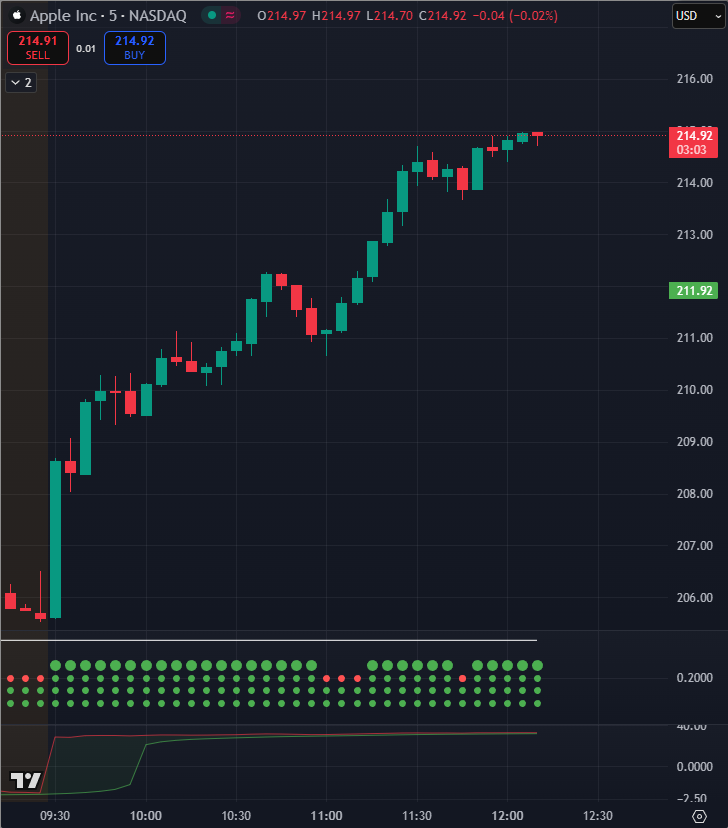Screen dimensions: 728x828
Task: Click the 10:30 time axis label
Action: (x=236, y=816)
